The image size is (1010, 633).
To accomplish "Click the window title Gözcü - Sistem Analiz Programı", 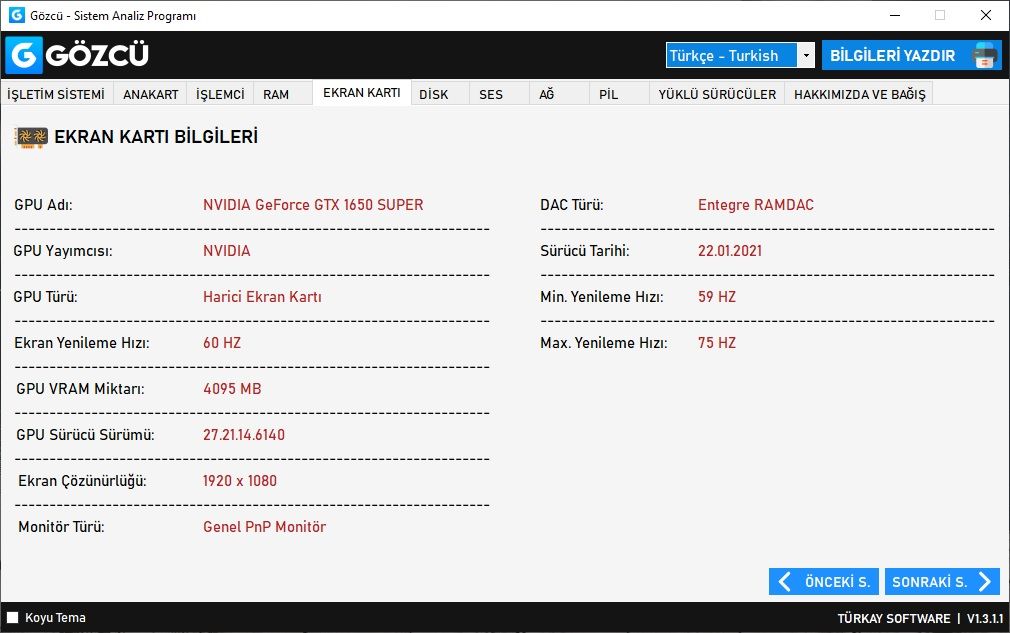I will pyautogui.click(x=113, y=15).
